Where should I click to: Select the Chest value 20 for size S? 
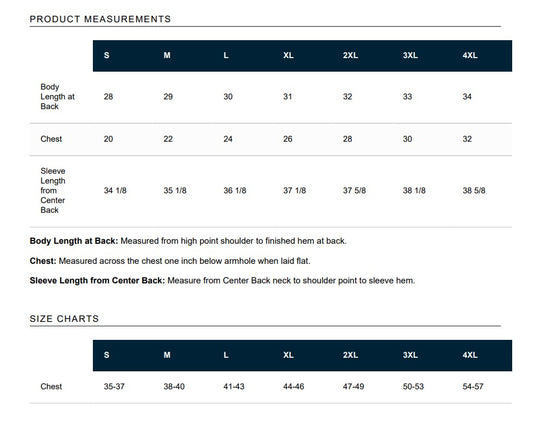coord(108,139)
